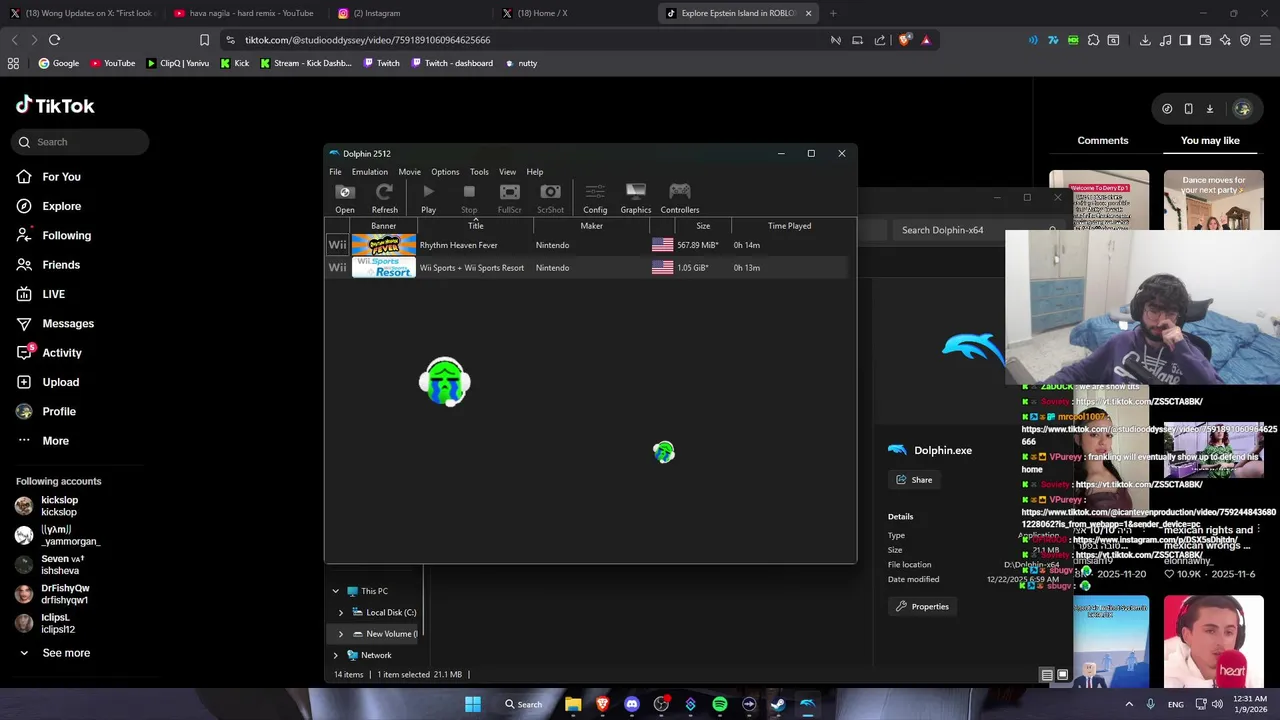Open the View menu in Dolphin
The height and width of the screenshot is (720, 1280).
pos(507,172)
